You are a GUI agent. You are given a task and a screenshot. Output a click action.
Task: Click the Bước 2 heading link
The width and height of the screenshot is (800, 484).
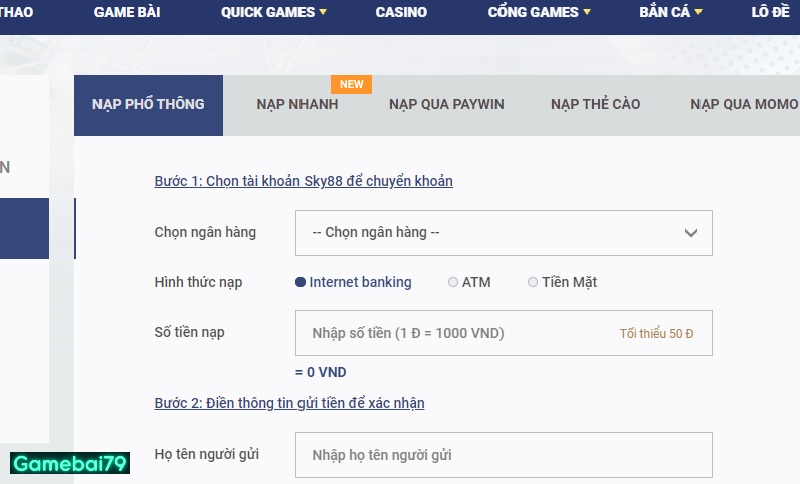(289, 403)
